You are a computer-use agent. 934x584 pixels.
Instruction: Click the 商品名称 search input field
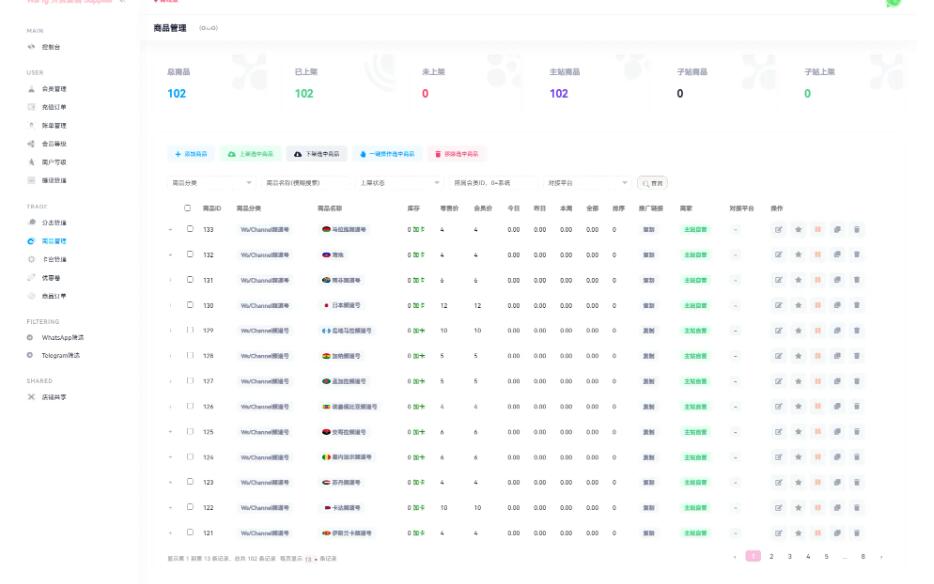click(305, 183)
